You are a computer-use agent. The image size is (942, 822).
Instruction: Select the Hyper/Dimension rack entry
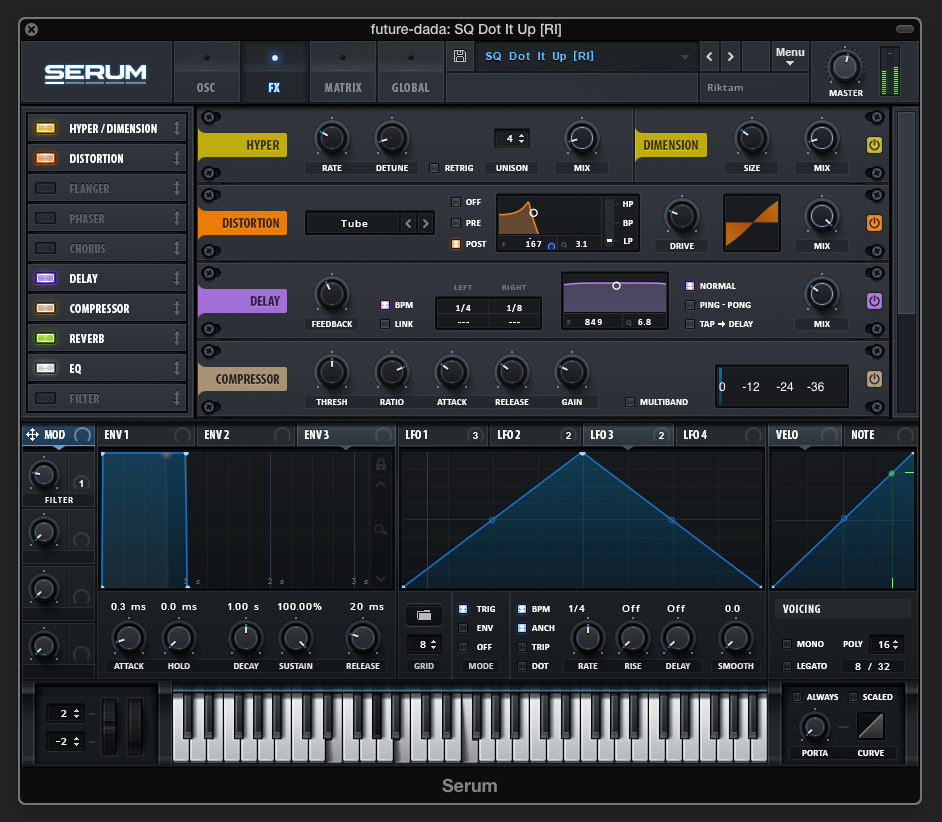coord(107,128)
